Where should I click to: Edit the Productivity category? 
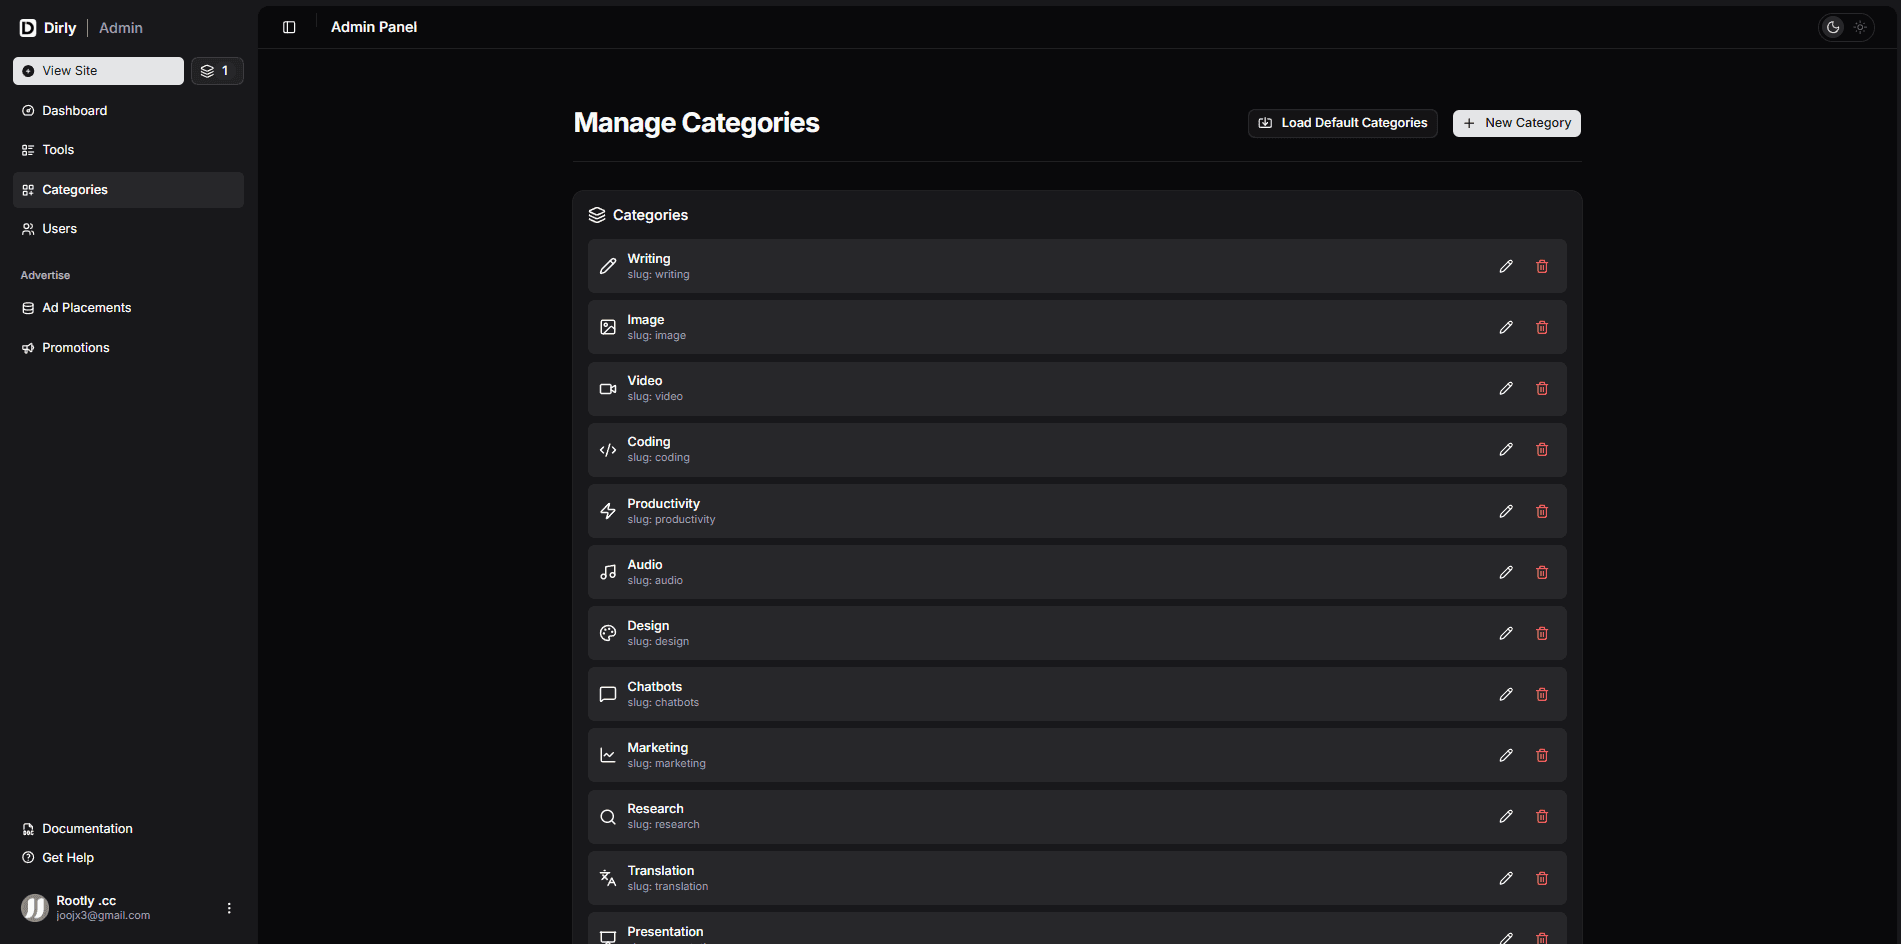click(x=1505, y=511)
